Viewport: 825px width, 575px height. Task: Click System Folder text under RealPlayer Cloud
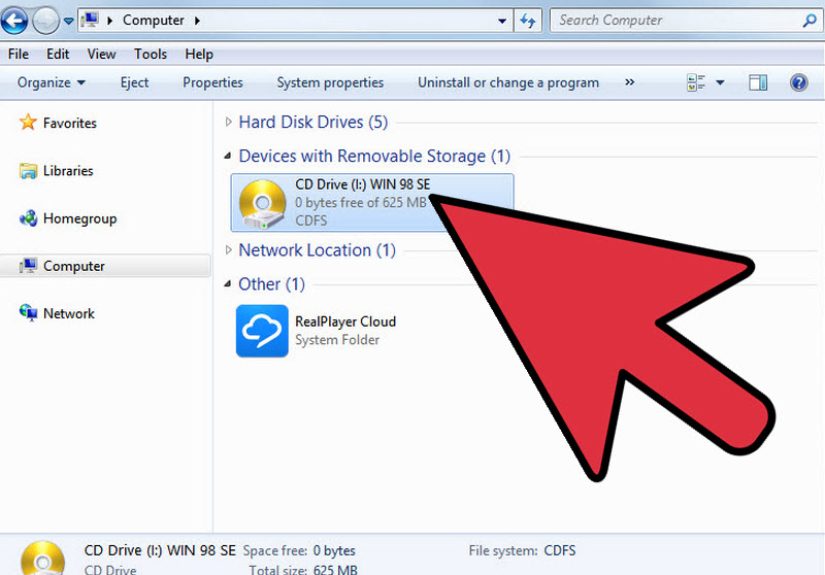[x=337, y=340]
